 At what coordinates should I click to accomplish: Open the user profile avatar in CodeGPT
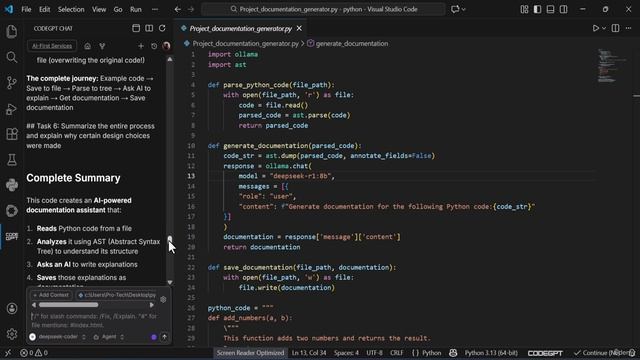[166, 46]
